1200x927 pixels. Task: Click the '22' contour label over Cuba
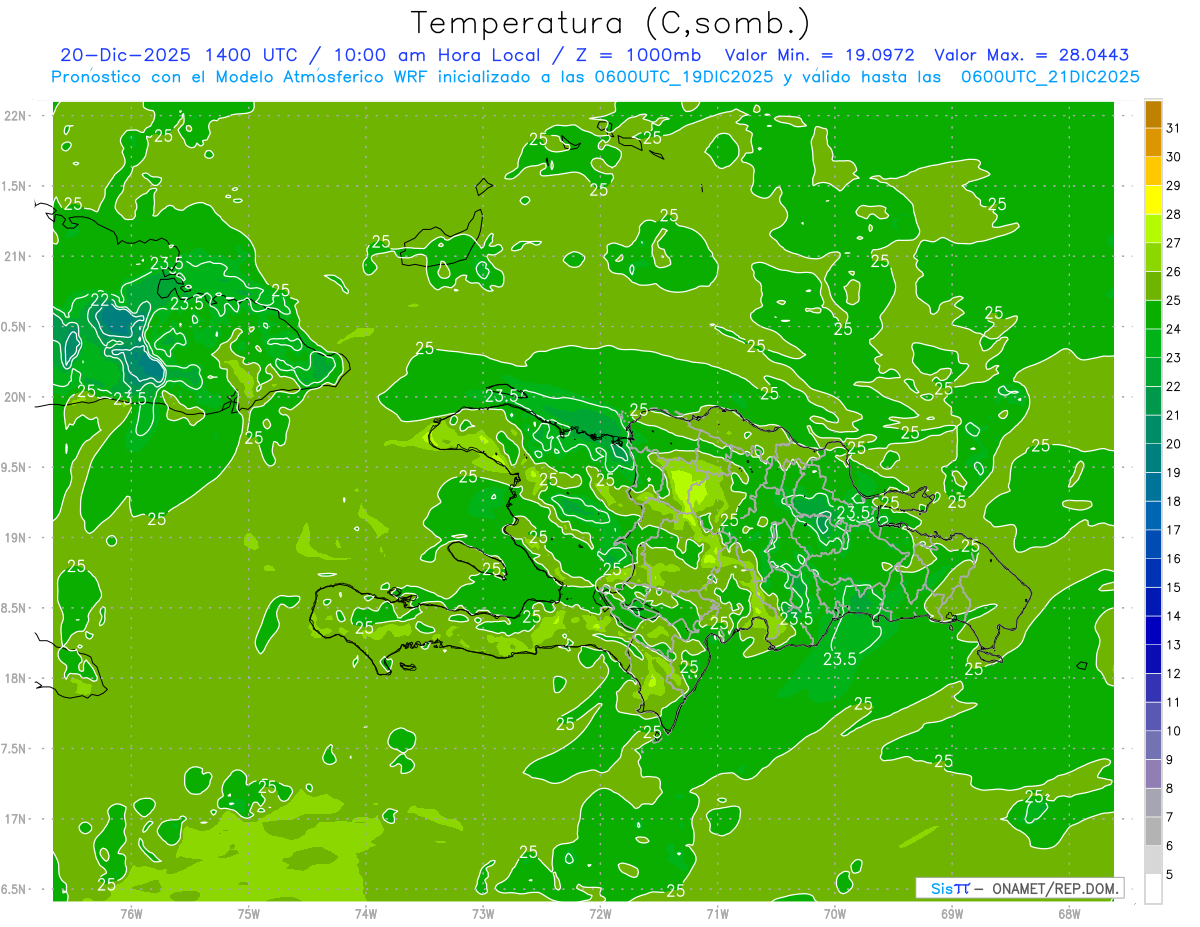coord(100,299)
